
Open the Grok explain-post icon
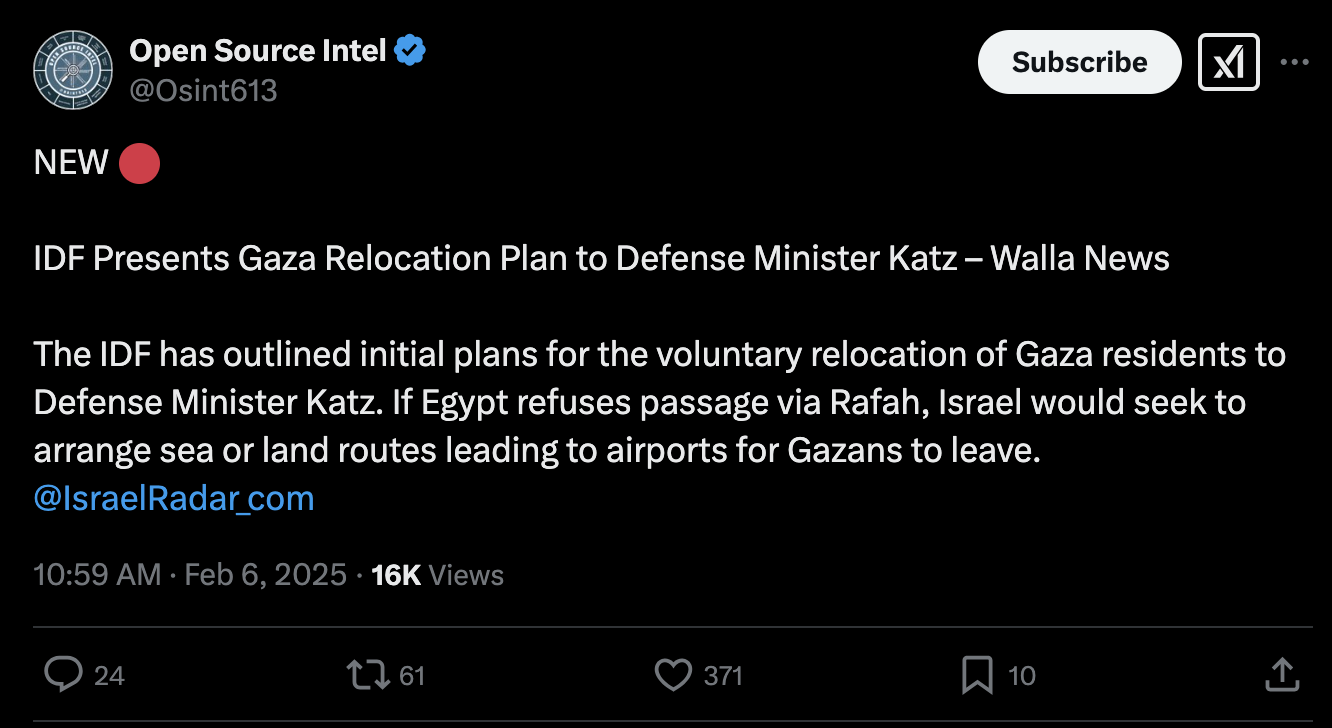tap(1228, 62)
